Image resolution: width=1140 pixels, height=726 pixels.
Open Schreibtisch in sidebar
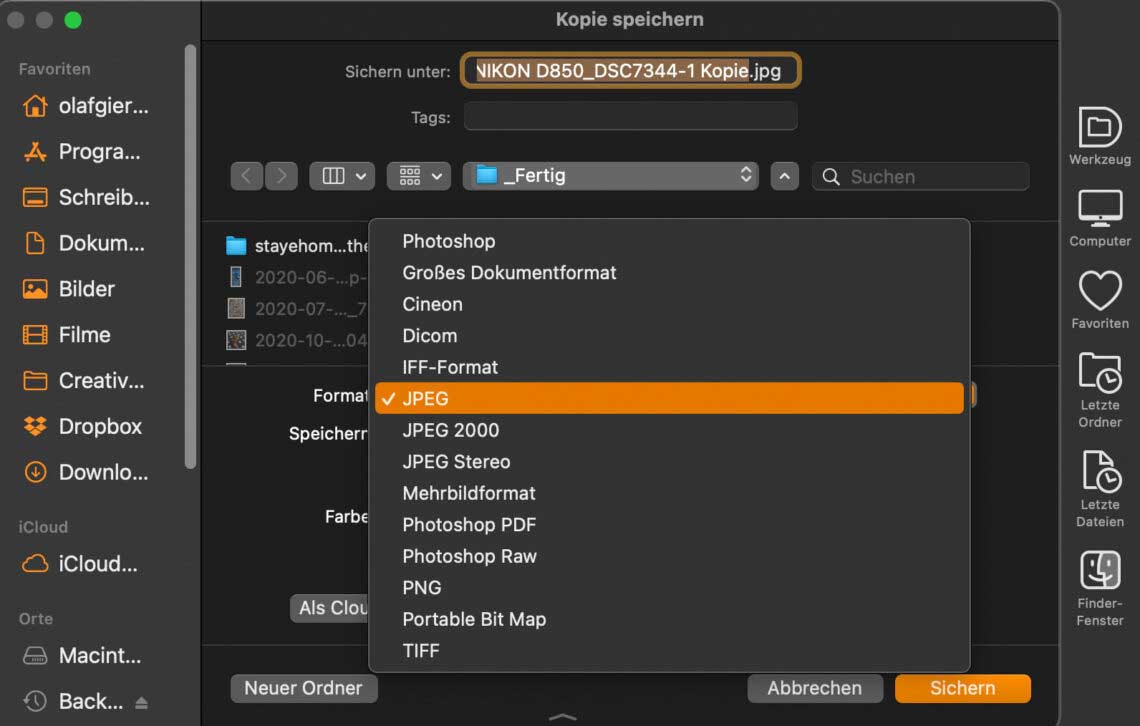point(86,198)
